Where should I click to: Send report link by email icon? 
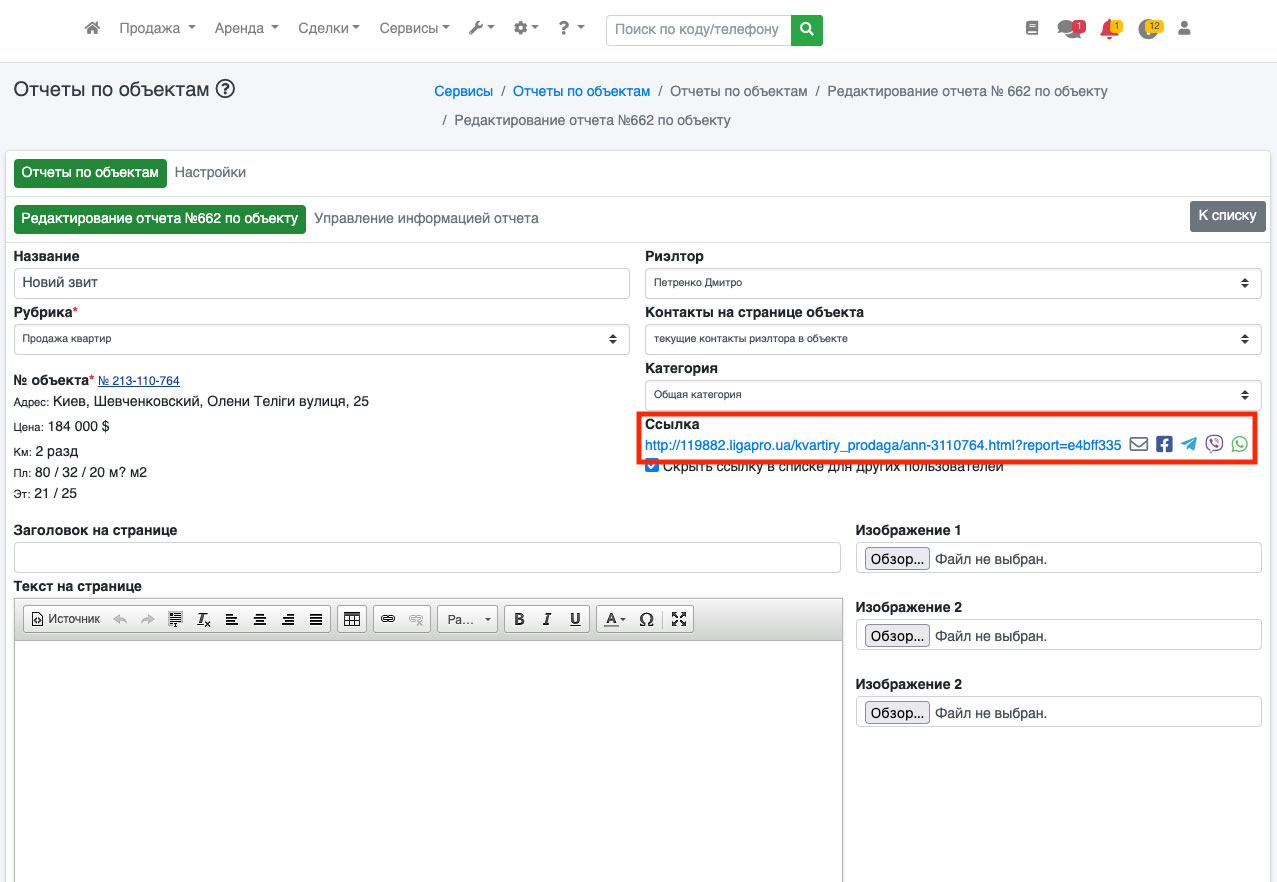coord(1138,444)
